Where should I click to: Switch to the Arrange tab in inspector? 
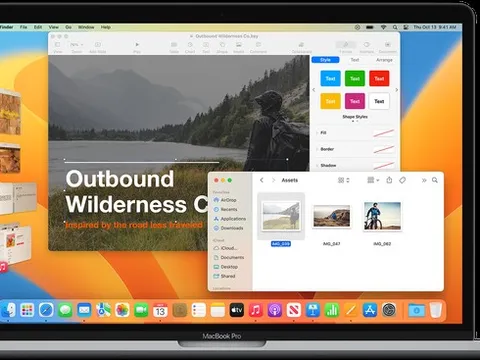[384, 60]
